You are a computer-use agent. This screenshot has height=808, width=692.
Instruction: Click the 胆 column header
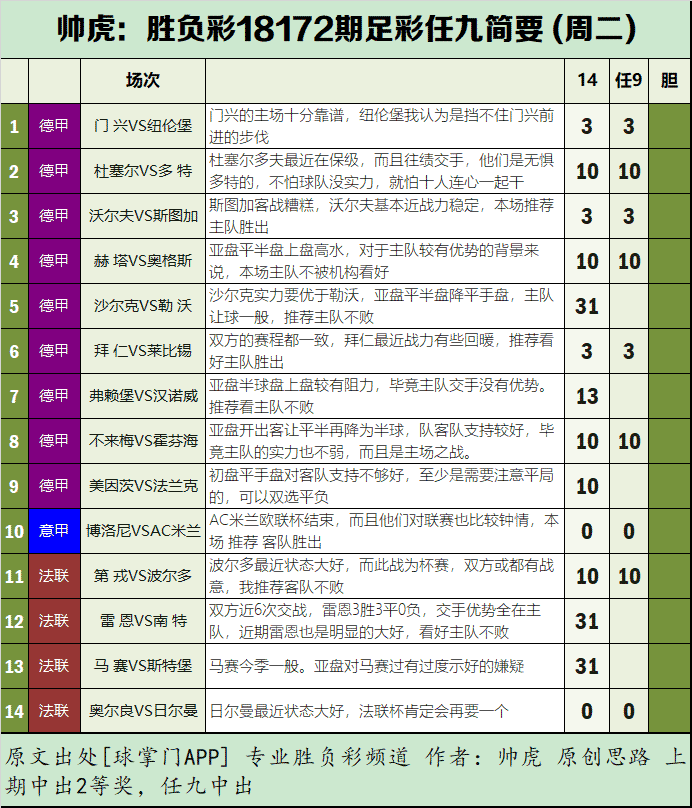[x=669, y=80]
